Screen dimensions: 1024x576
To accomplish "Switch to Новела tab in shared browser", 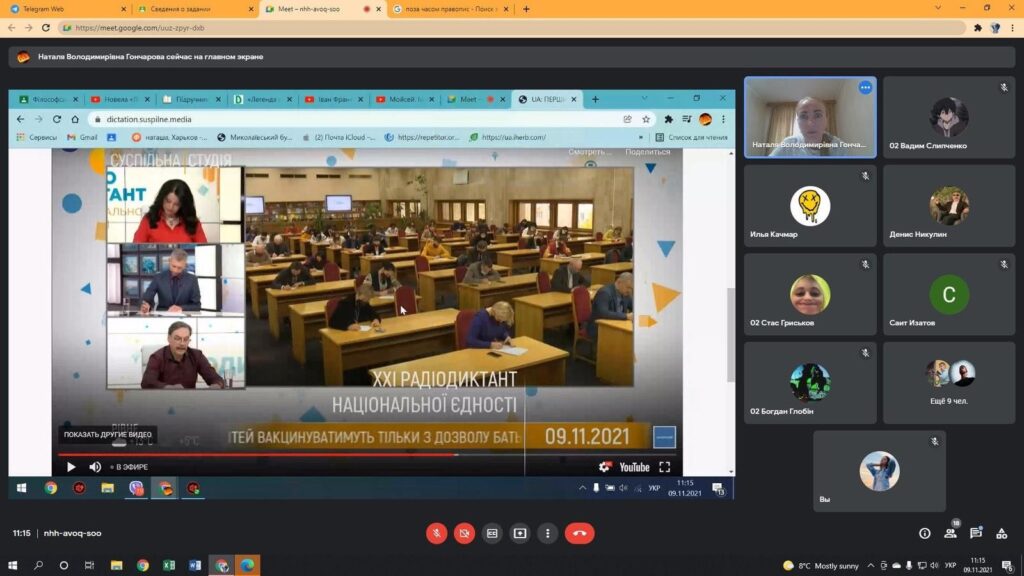I will coord(118,99).
